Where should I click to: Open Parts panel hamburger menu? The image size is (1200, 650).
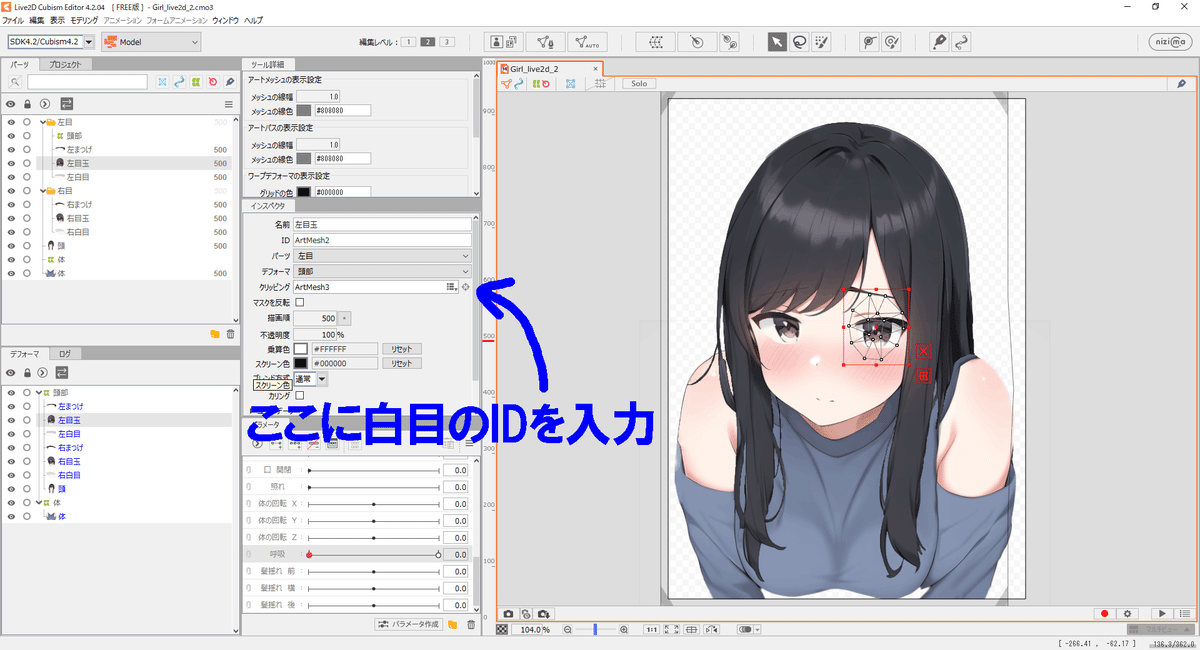coord(228,103)
